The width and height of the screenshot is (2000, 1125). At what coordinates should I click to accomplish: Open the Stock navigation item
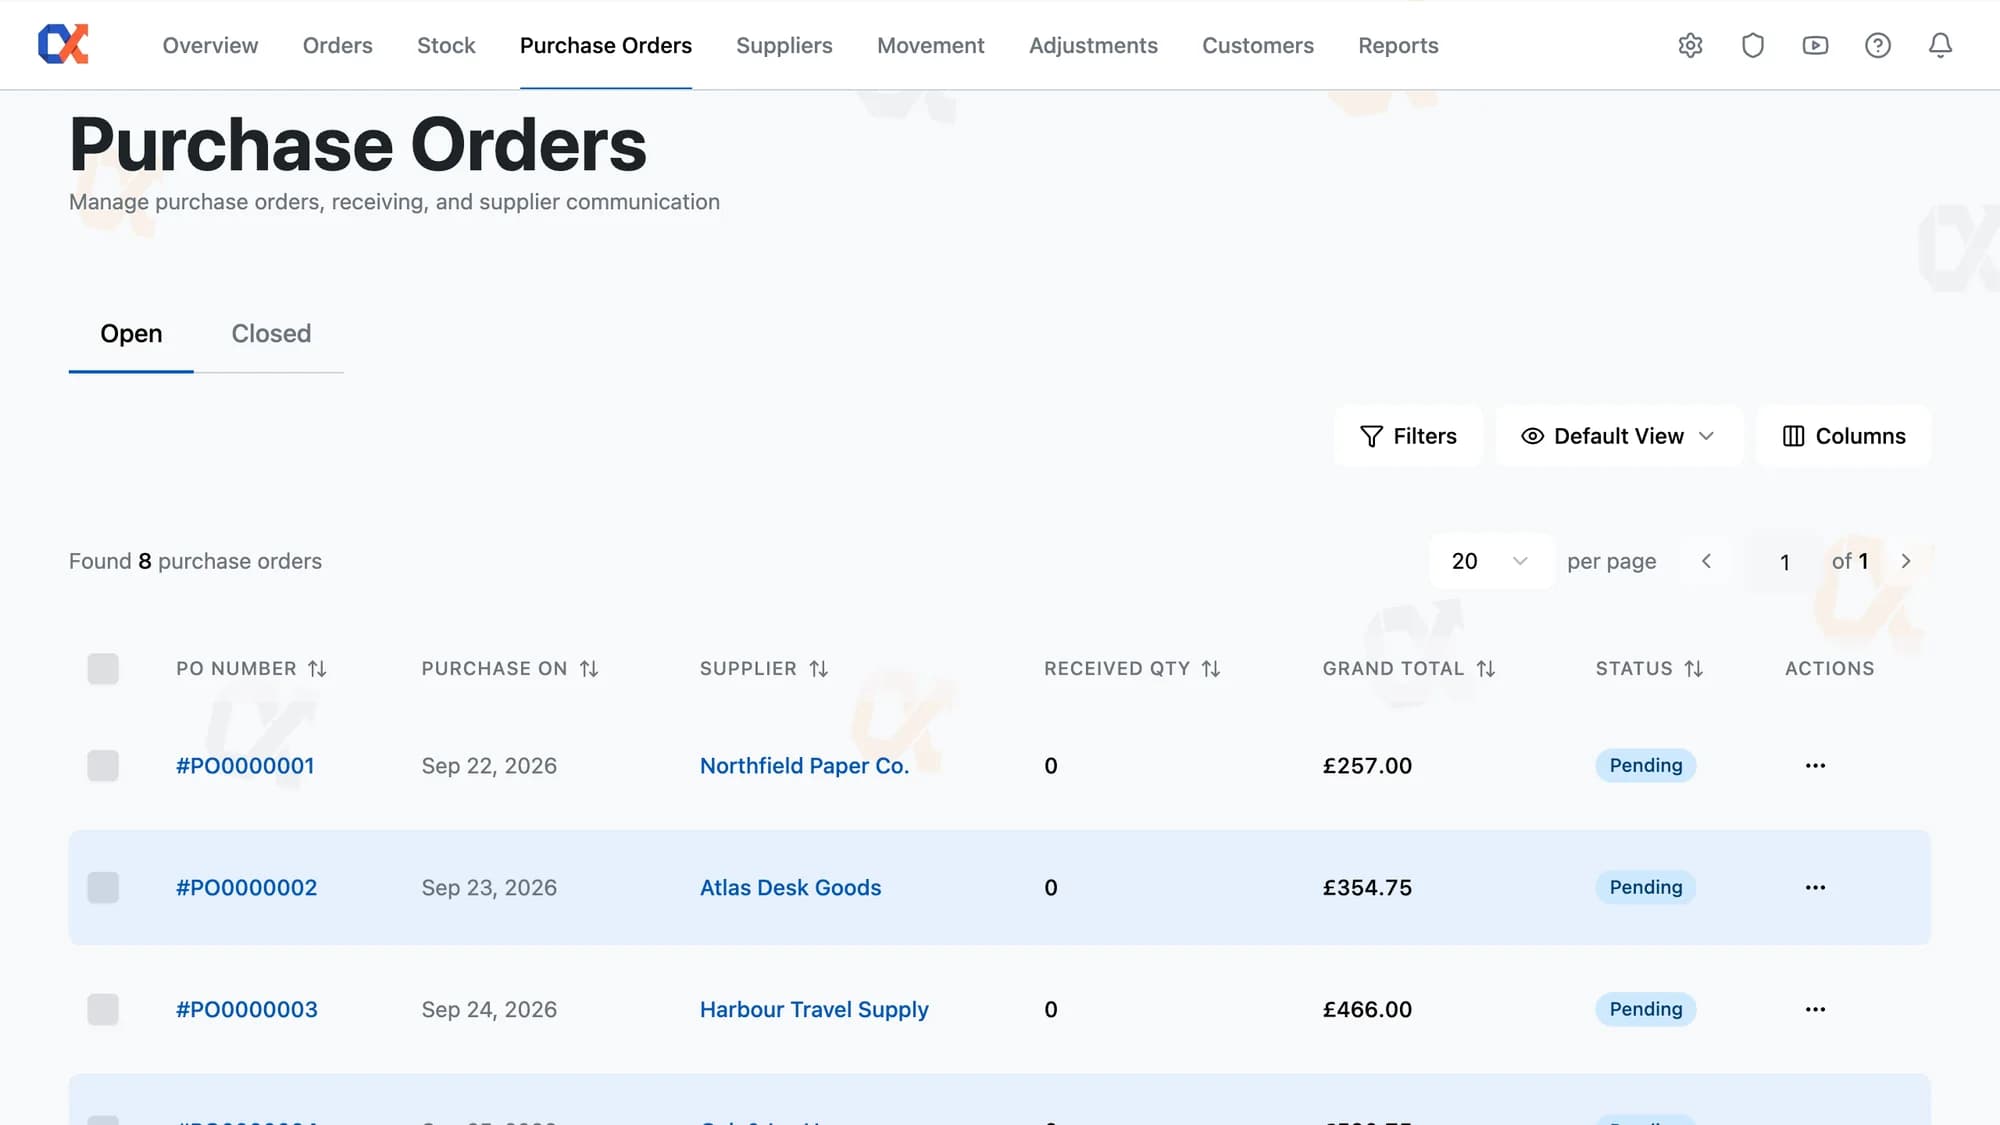[x=446, y=45]
